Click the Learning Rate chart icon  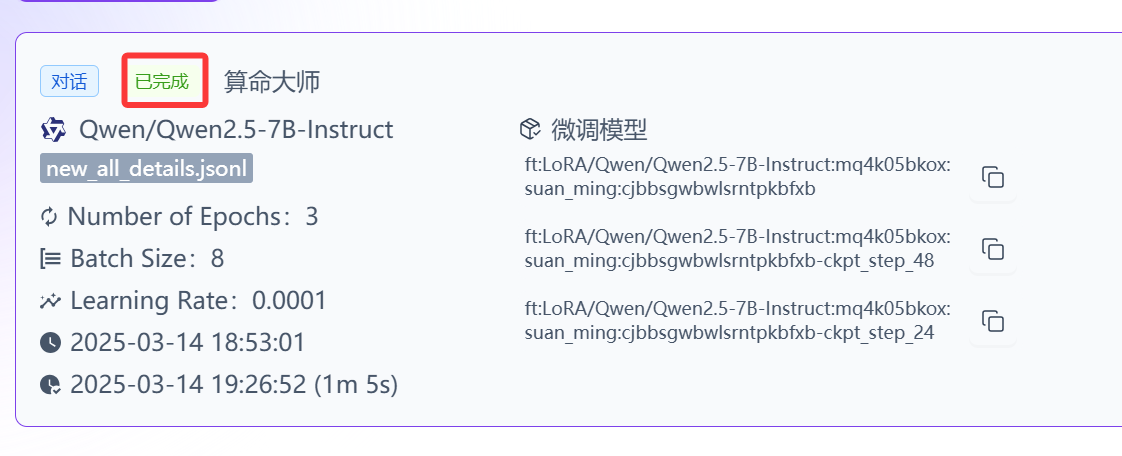click(50, 301)
